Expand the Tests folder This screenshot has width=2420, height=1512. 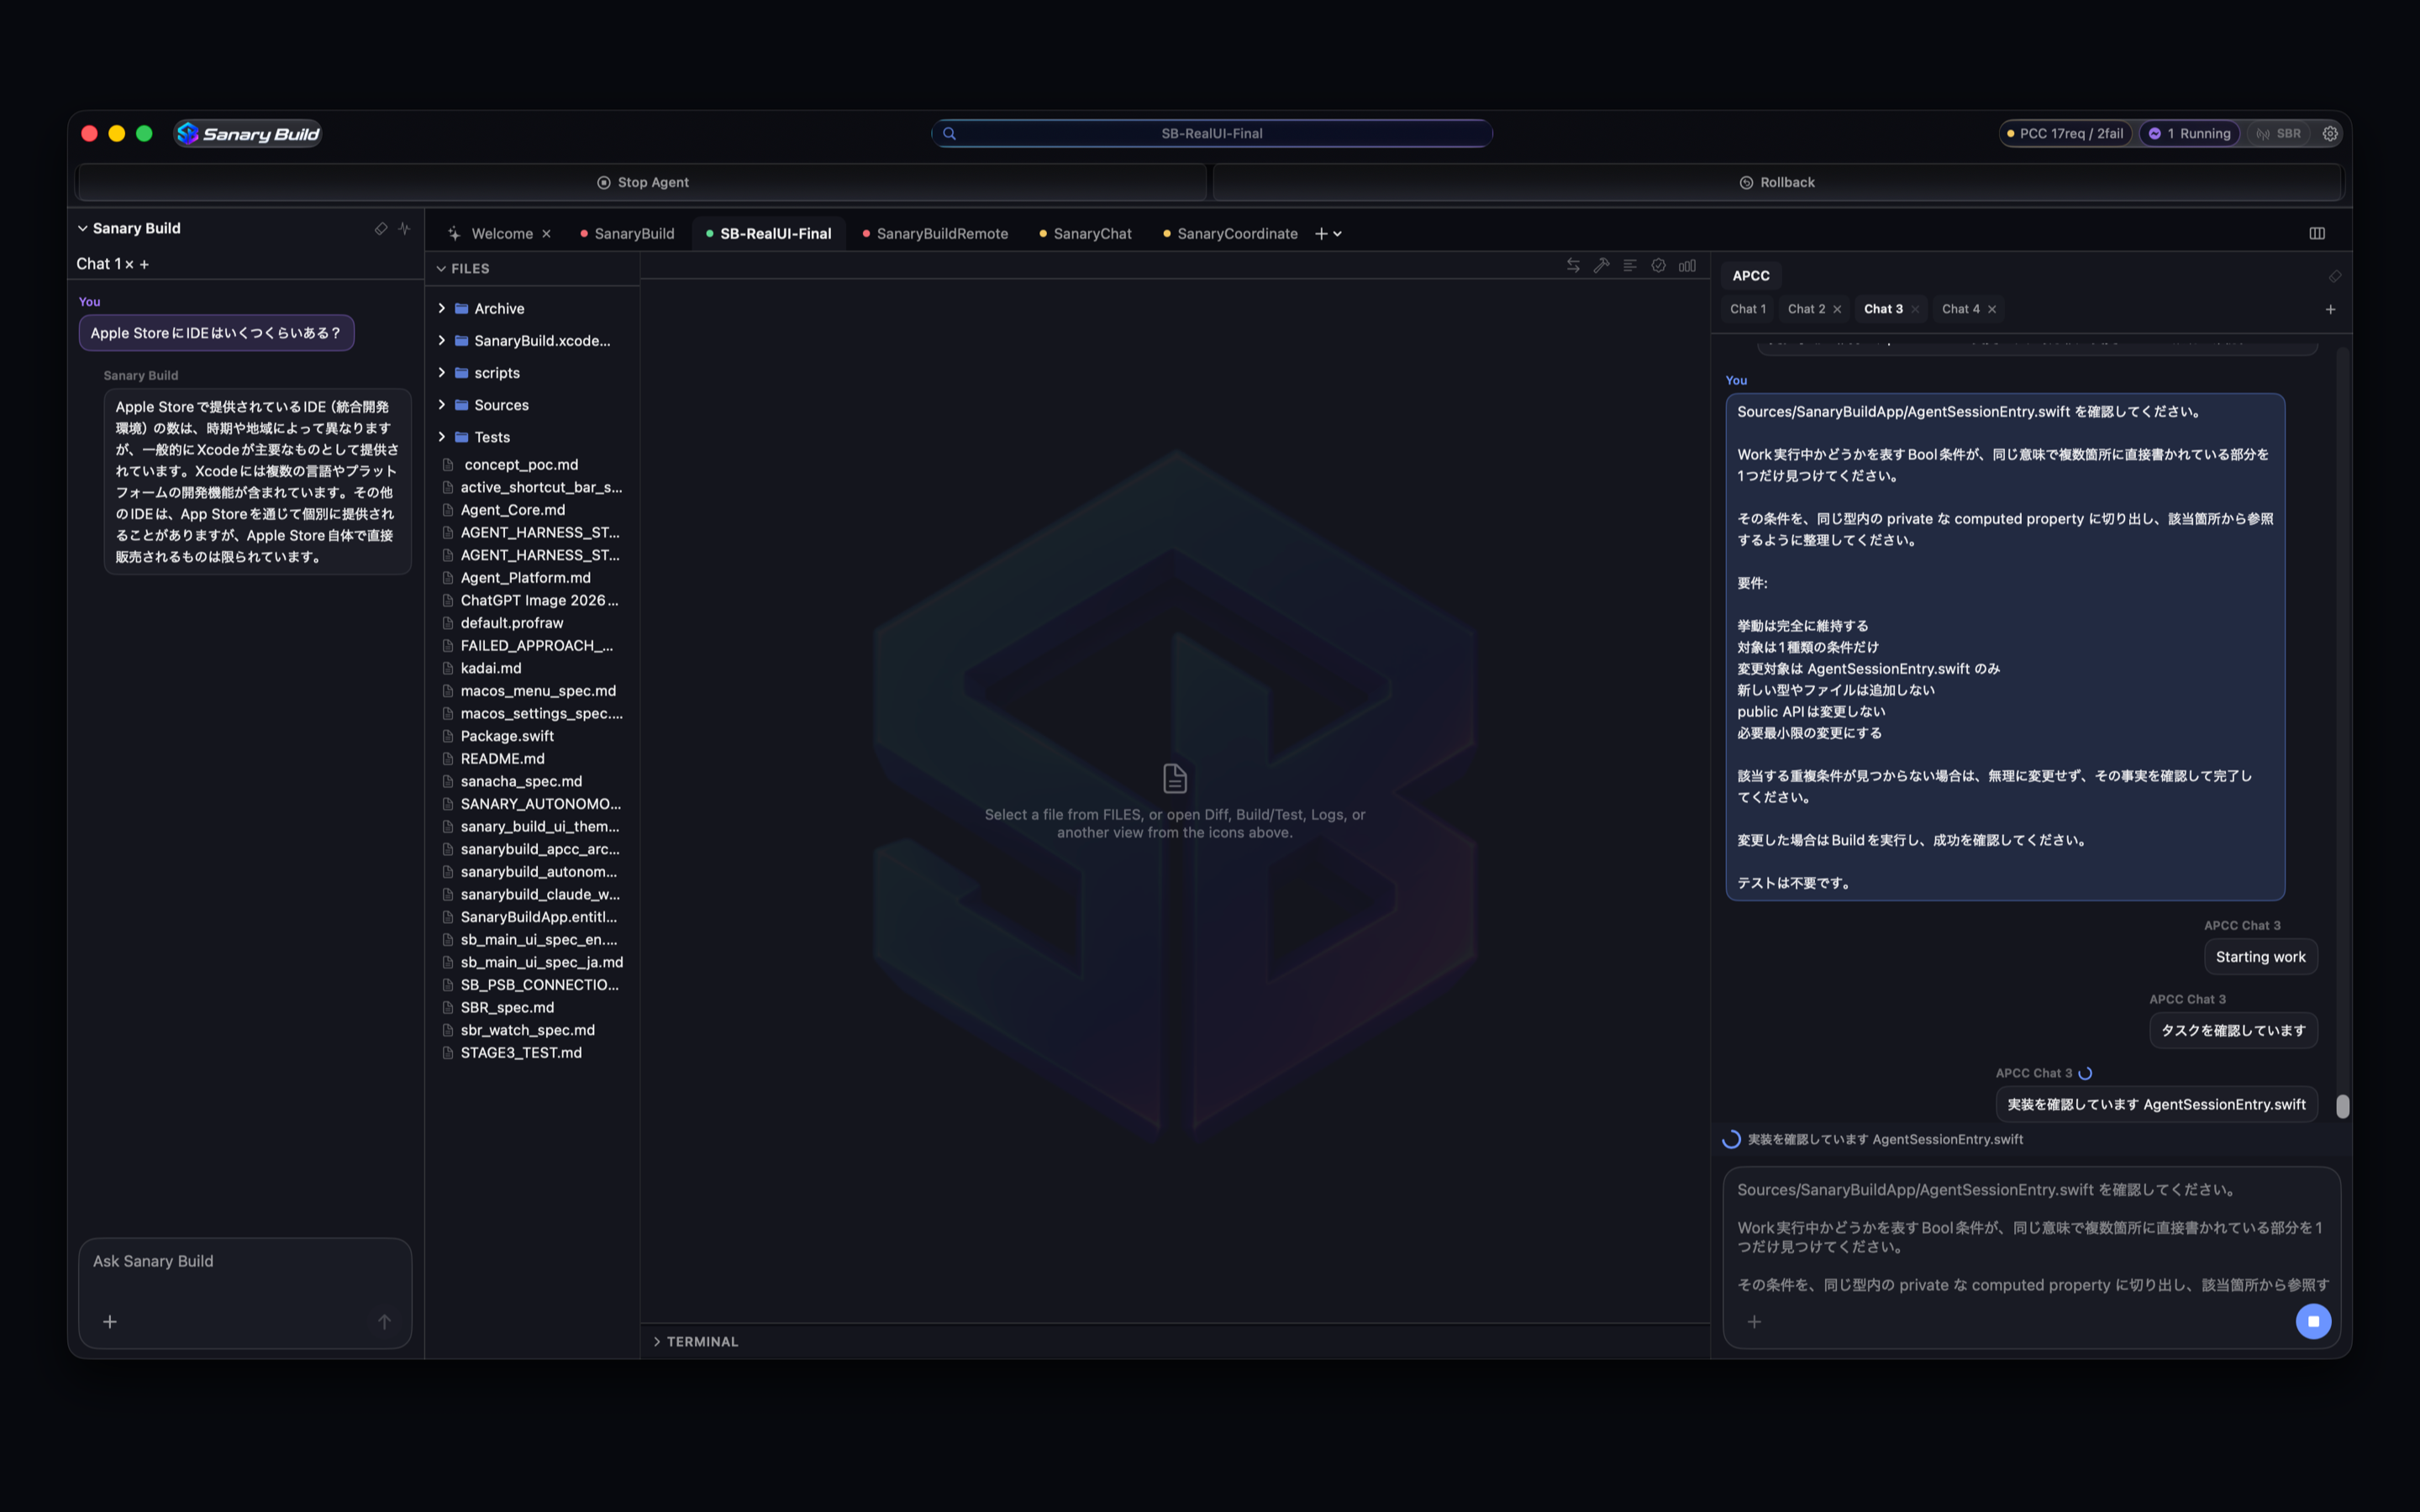[x=442, y=436]
